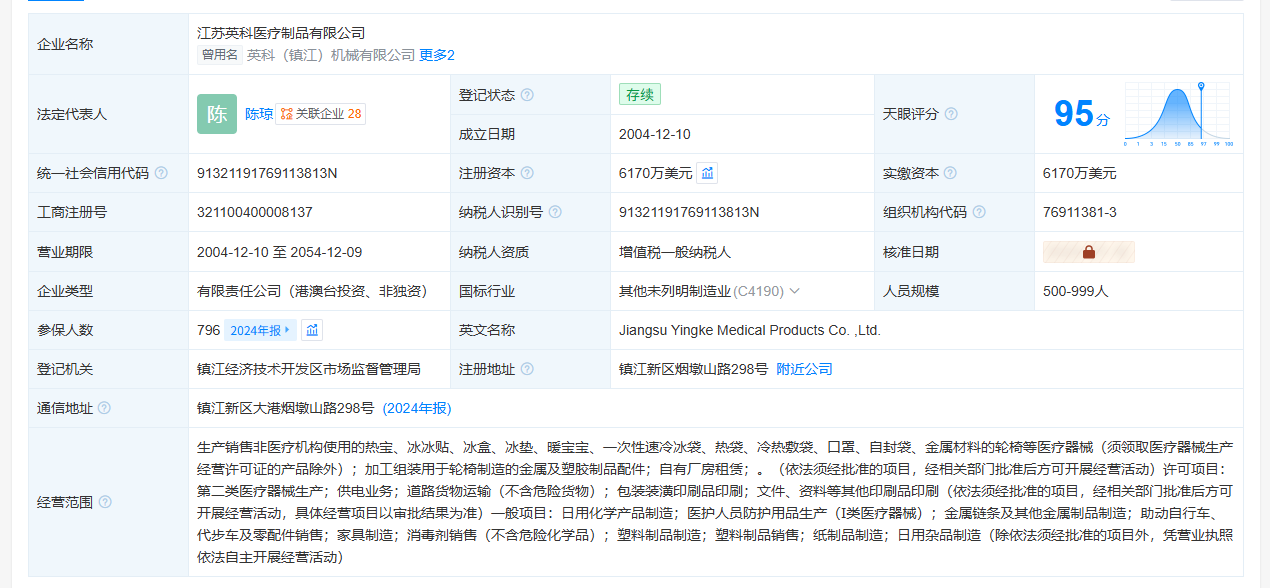Viewport: 1270px width, 588px height.
Task: View 附近公司 near the registered address
Action: 804,369
